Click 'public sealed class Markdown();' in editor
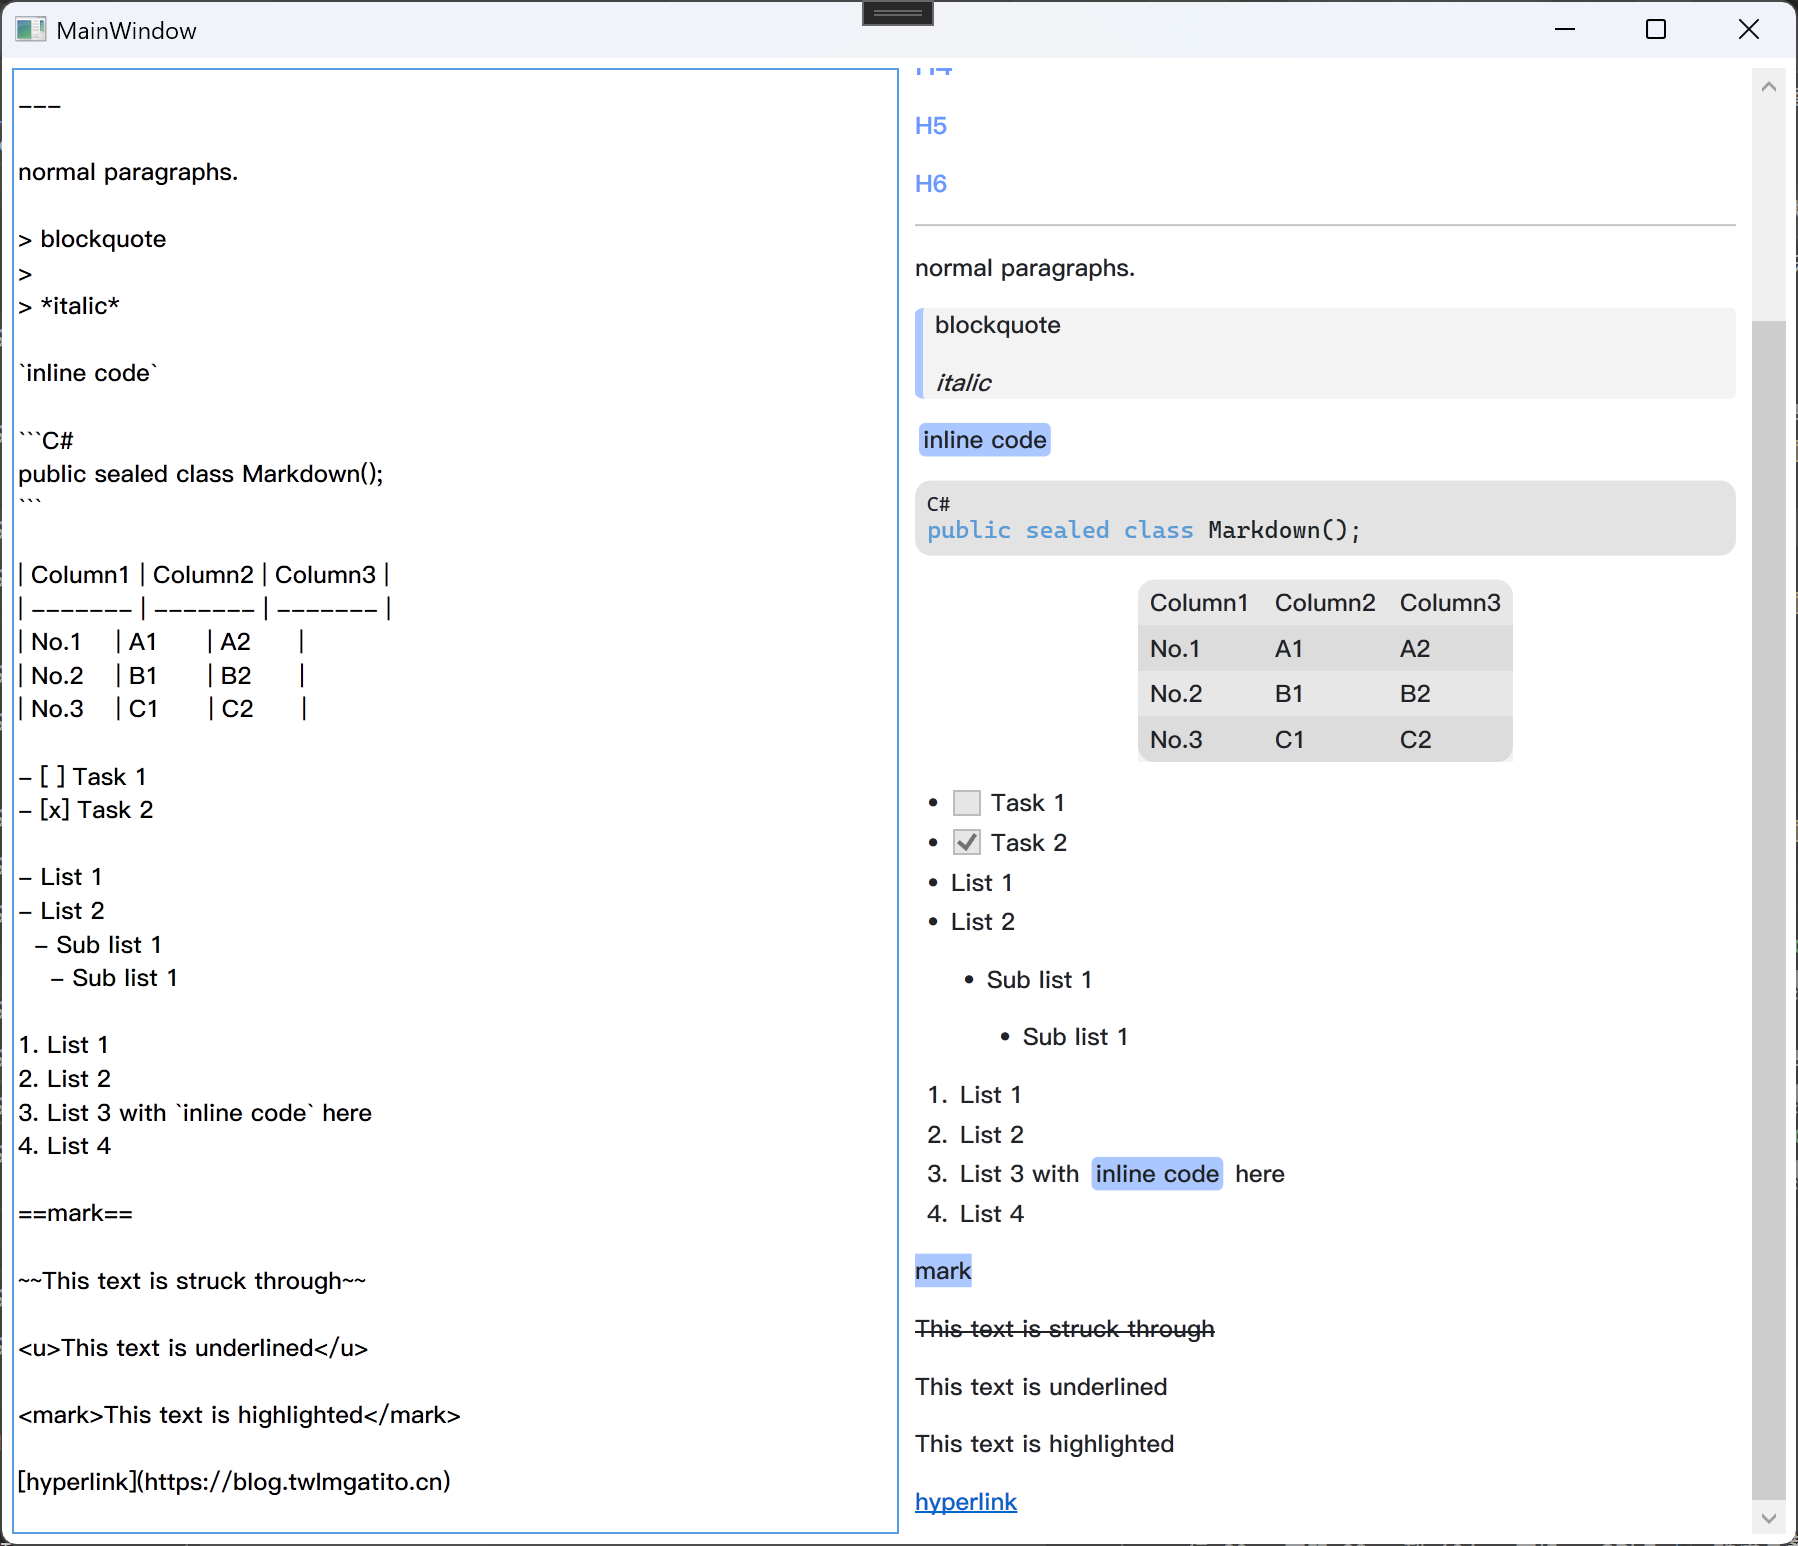1798x1546 pixels. click(x=200, y=474)
